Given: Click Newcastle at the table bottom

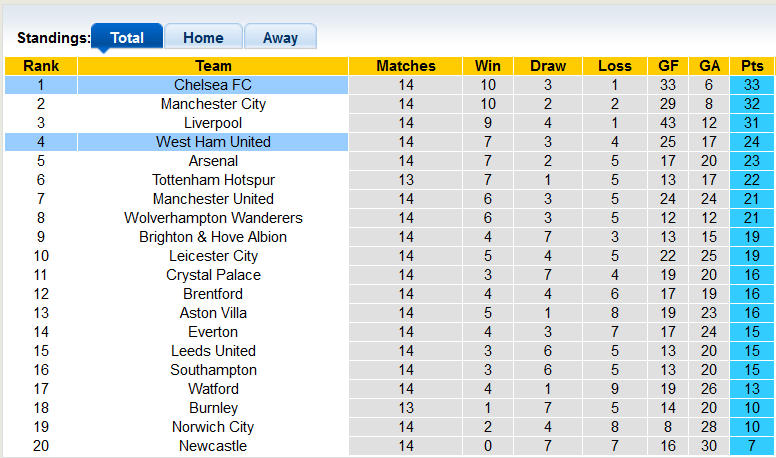Looking at the screenshot, I should [x=213, y=446].
